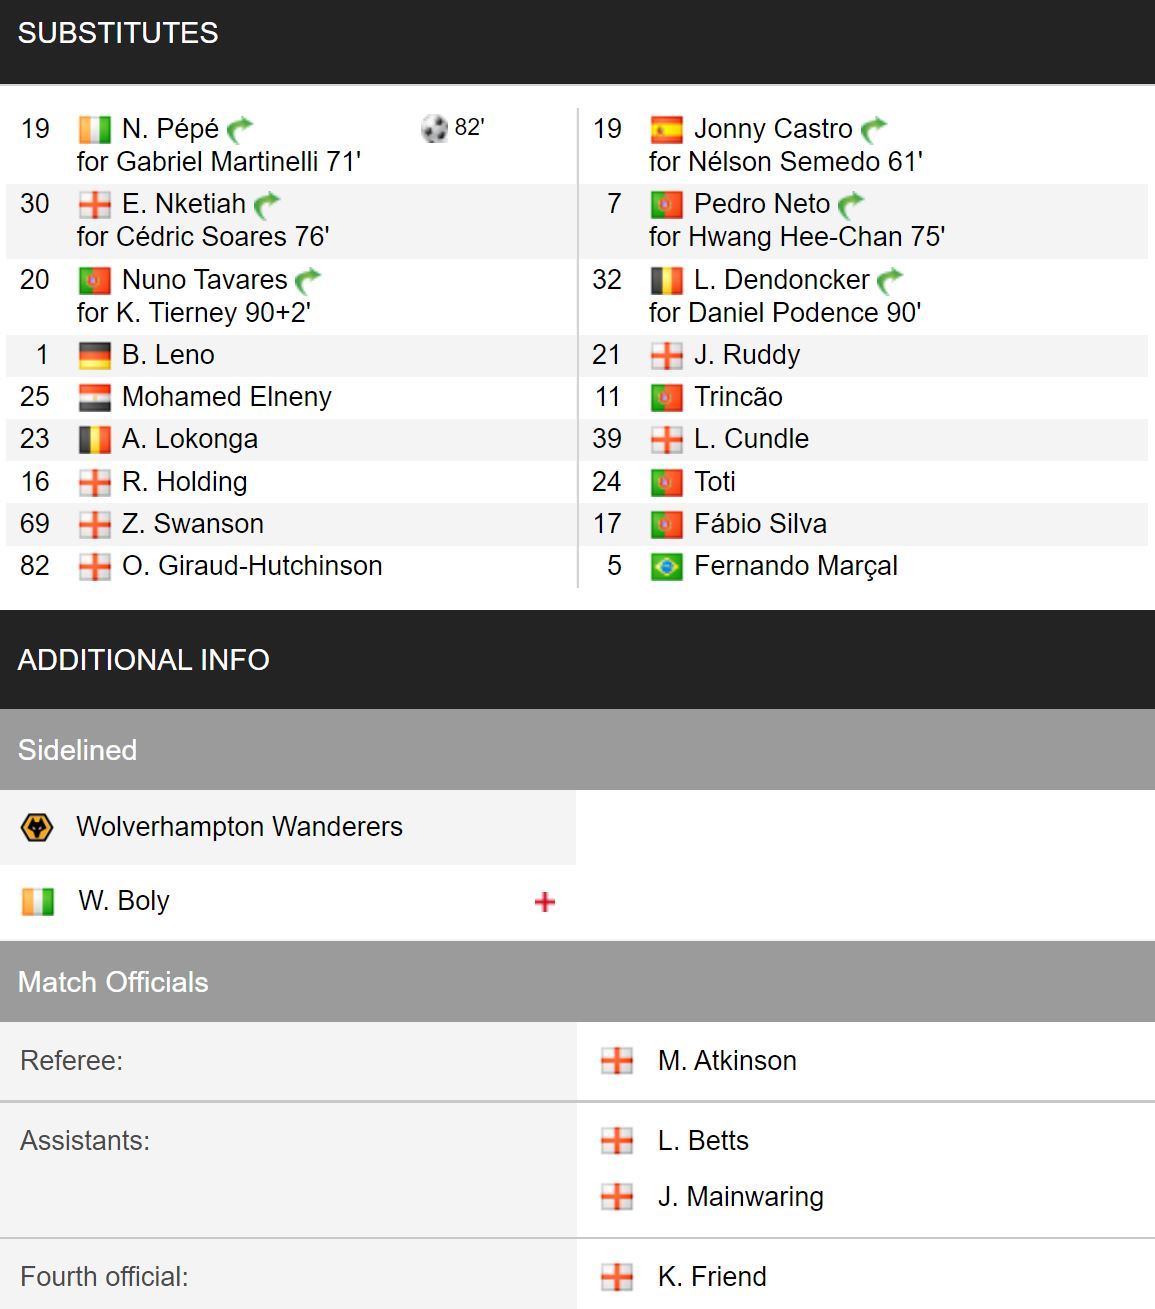Open N. Pépé player profile
This screenshot has width=1155, height=1309.
pyautogui.click(x=170, y=129)
